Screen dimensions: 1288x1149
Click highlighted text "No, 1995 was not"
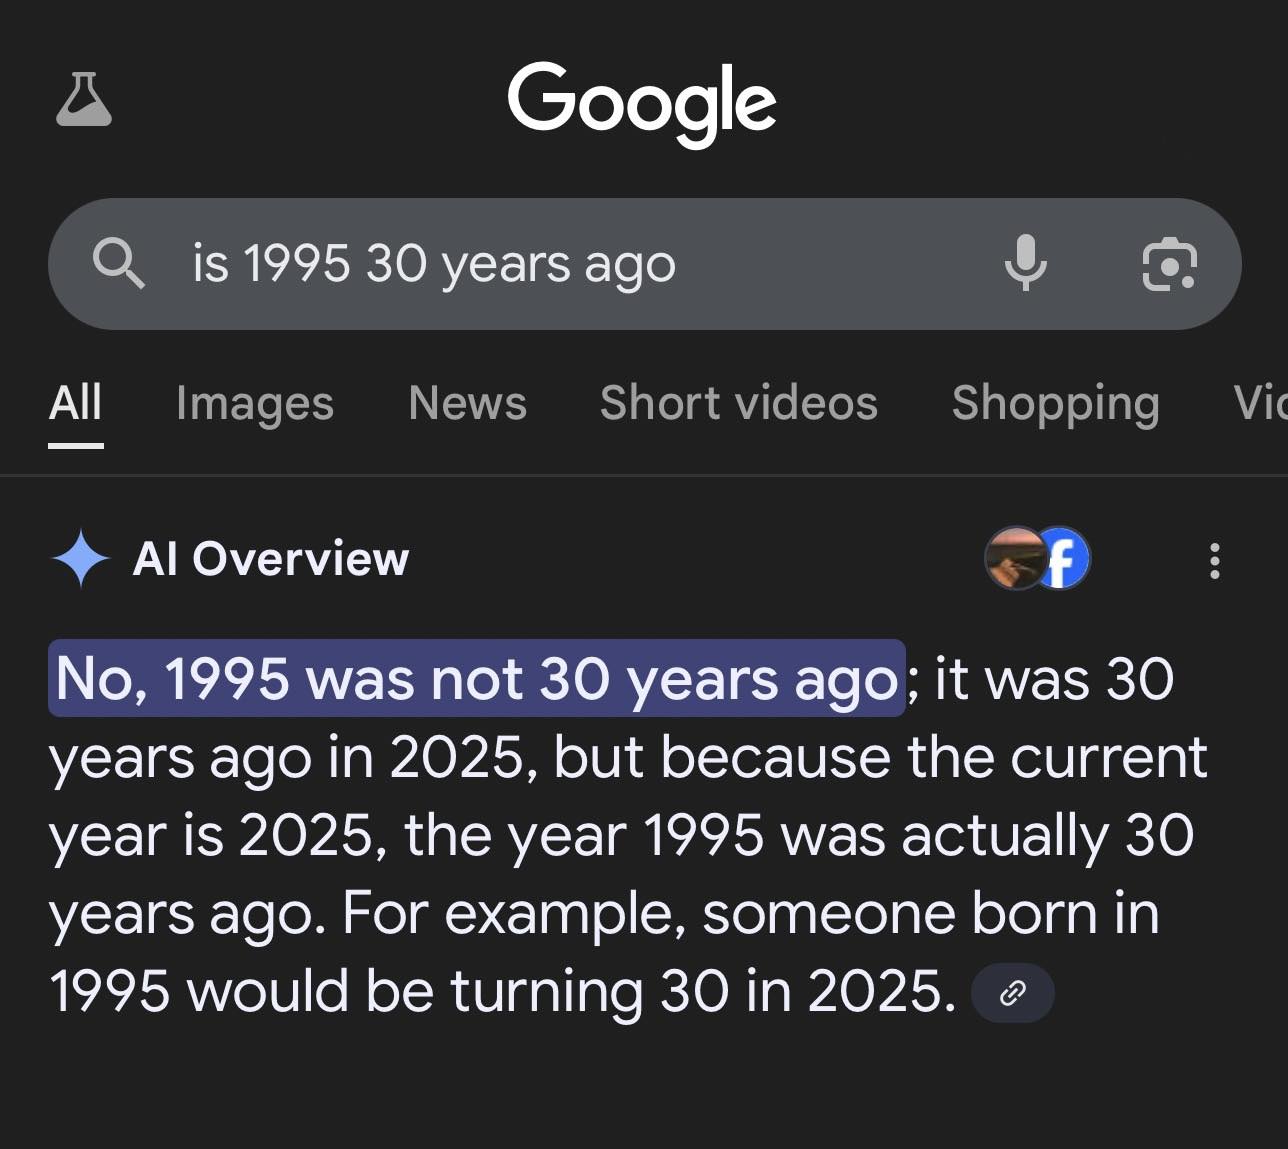coord(290,679)
